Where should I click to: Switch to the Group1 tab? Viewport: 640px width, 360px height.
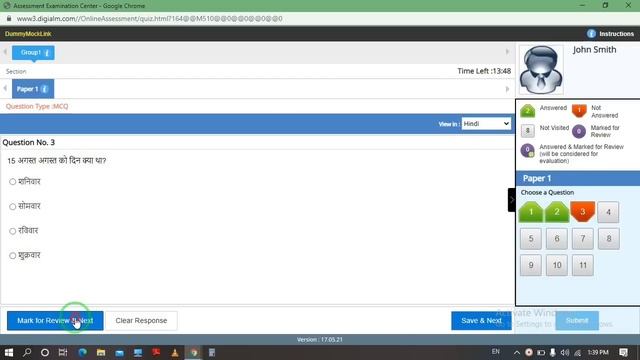pos(33,53)
